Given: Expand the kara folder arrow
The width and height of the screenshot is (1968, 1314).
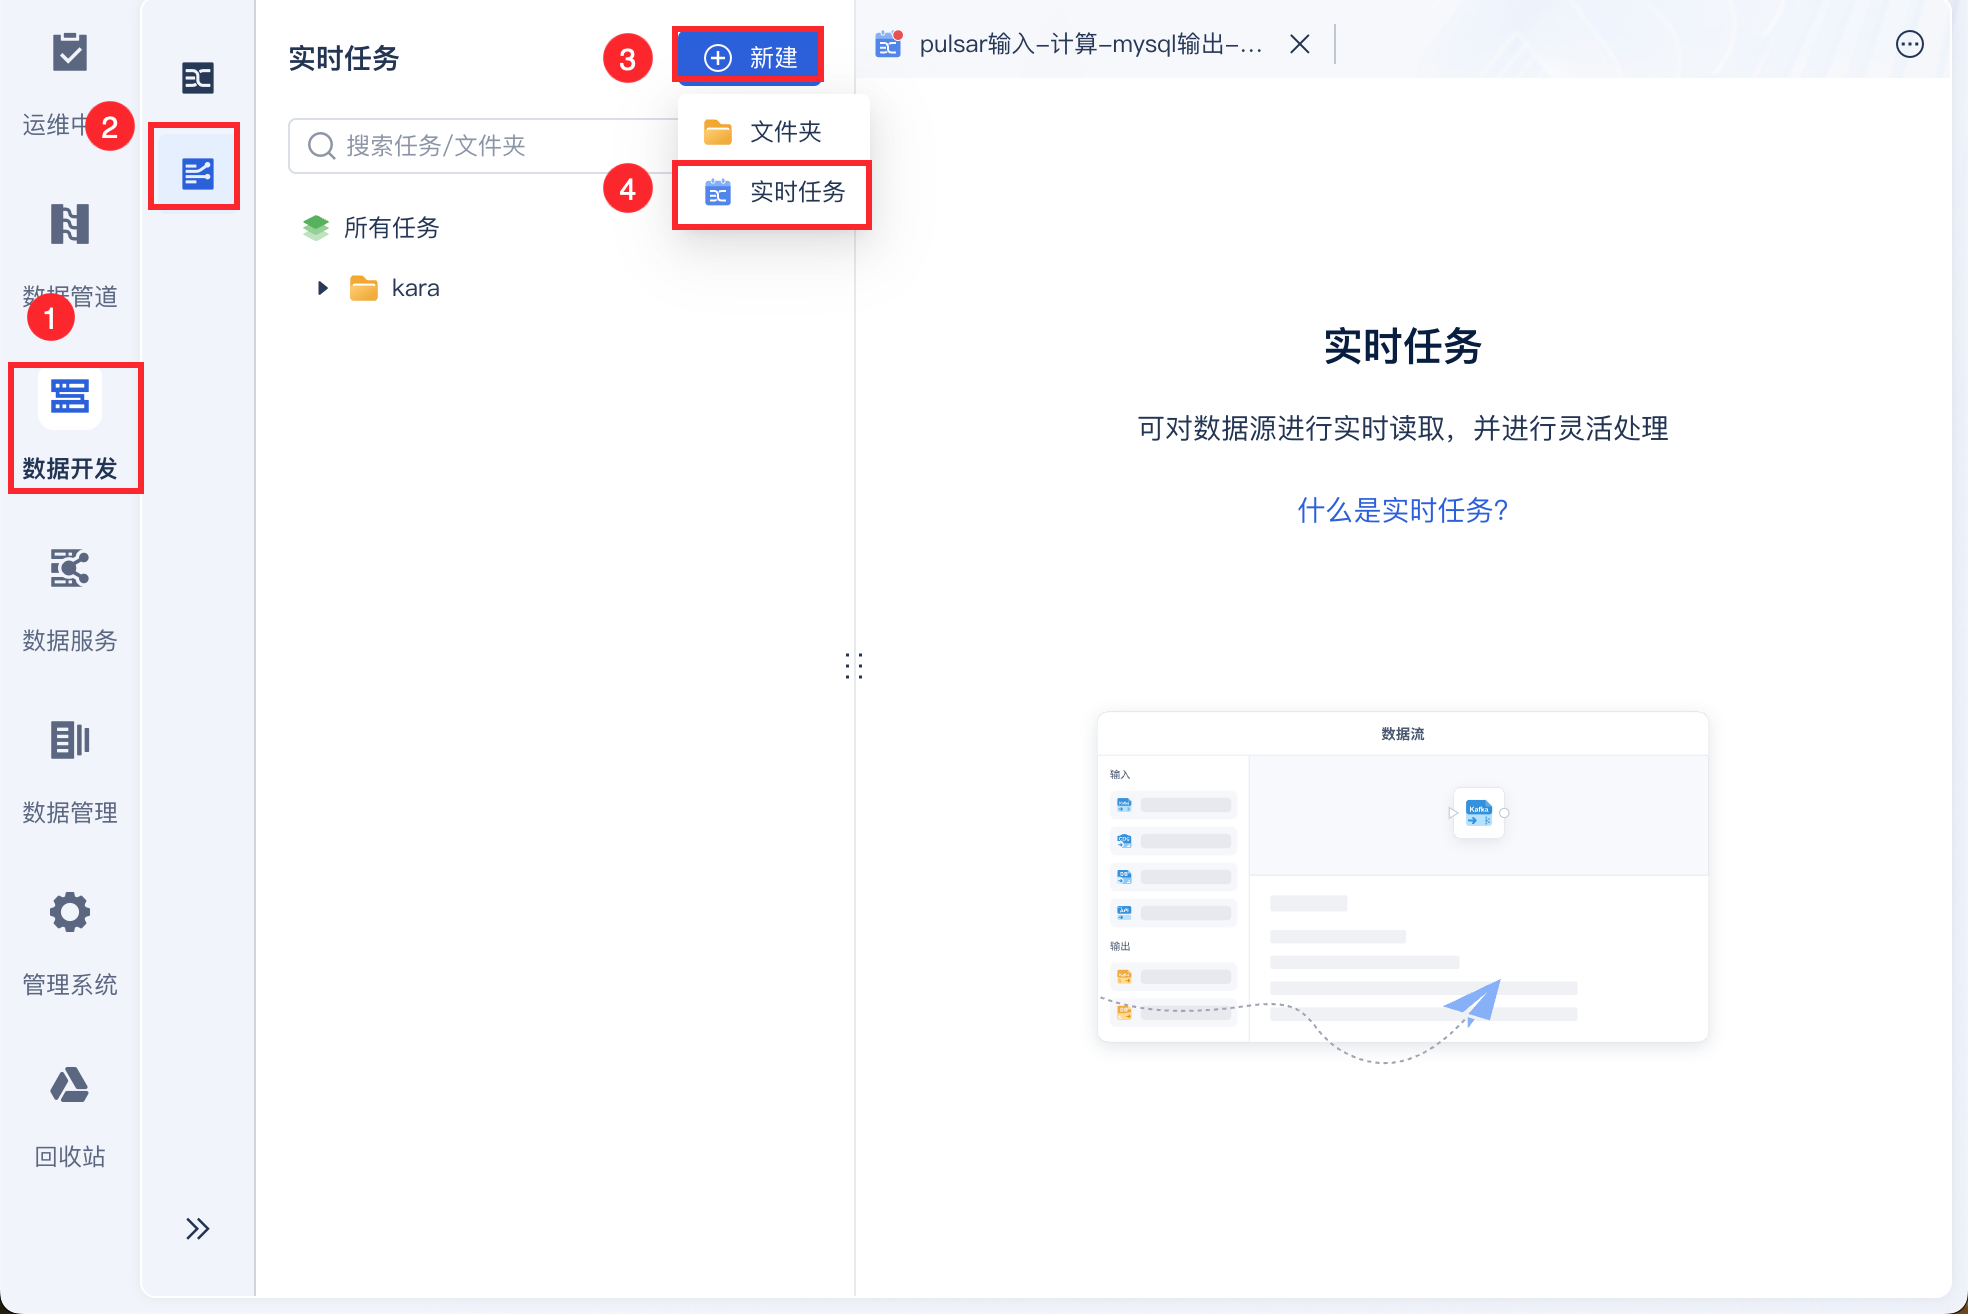Looking at the screenshot, I should [322, 288].
